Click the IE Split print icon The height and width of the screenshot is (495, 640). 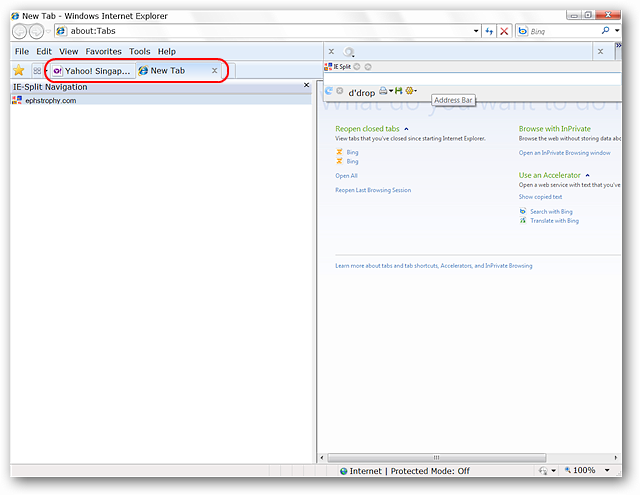coord(383,91)
